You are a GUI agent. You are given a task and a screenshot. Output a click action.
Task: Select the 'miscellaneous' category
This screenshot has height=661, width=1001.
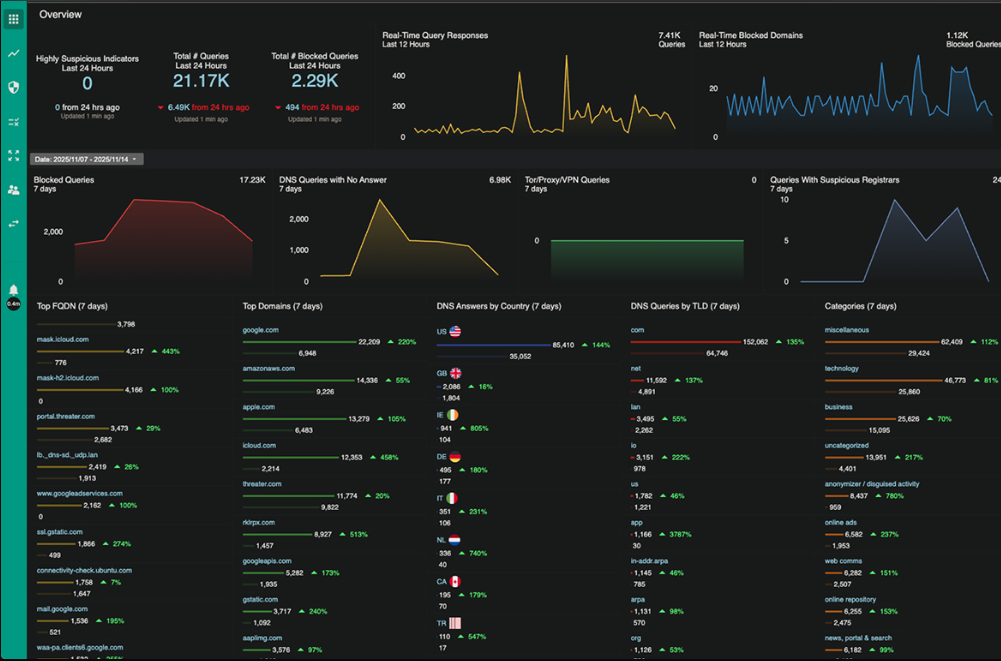point(847,330)
